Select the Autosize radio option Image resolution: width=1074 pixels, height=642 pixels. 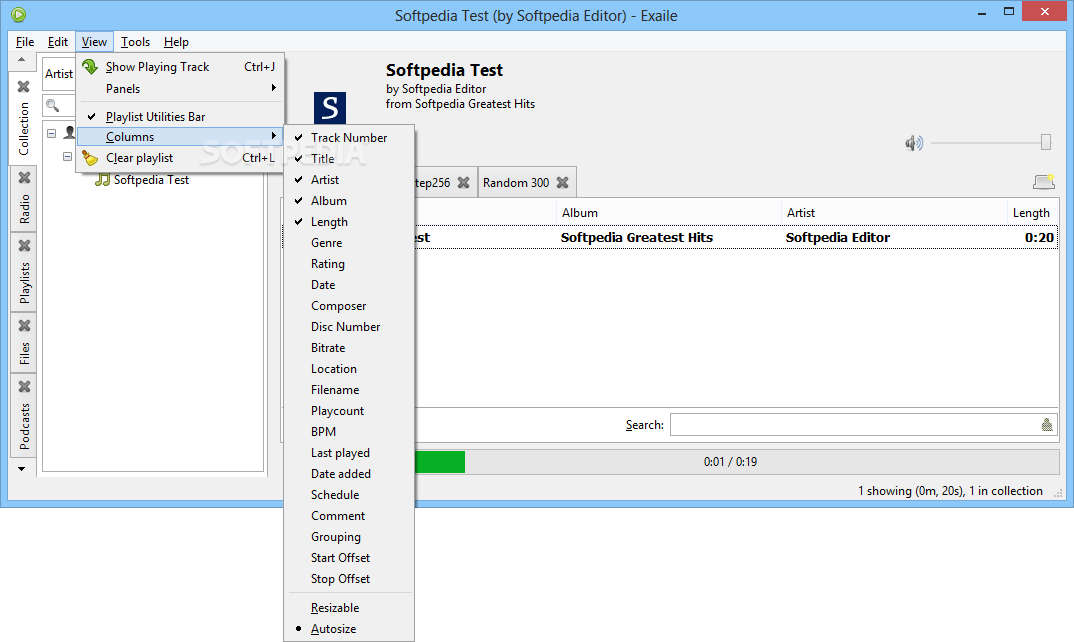click(x=349, y=629)
